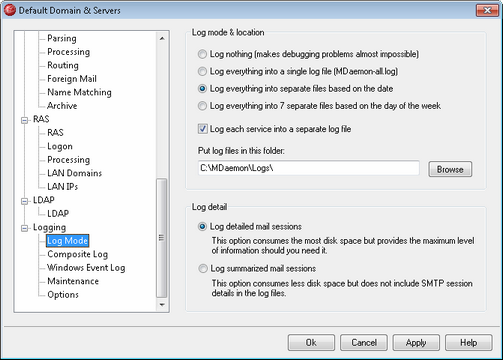Select Log nothing radio option
The image size is (503, 360).
tap(202, 54)
